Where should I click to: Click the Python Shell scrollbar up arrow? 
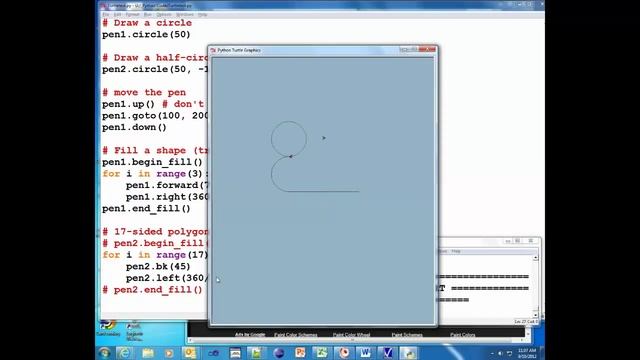(x=535, y=258)
